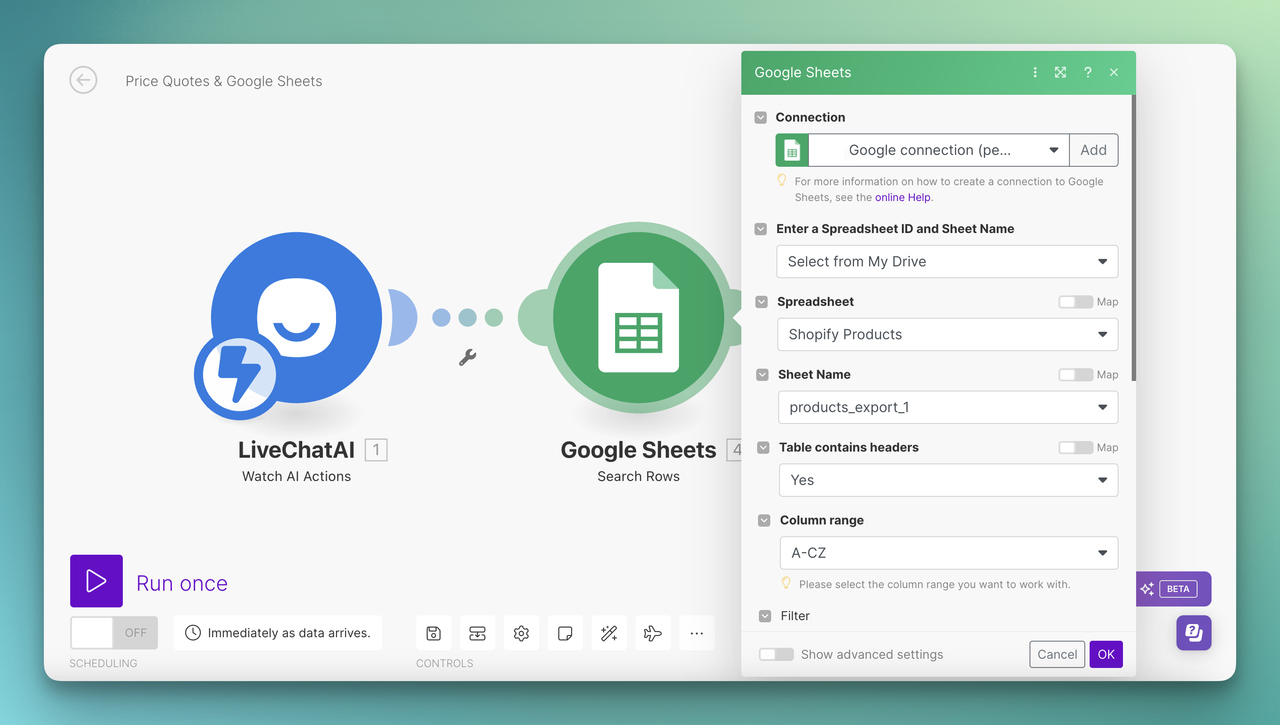1280x725 pixels.
Task: Toggle the Spreadsheet field checkbox
Action: pos(763,301)
